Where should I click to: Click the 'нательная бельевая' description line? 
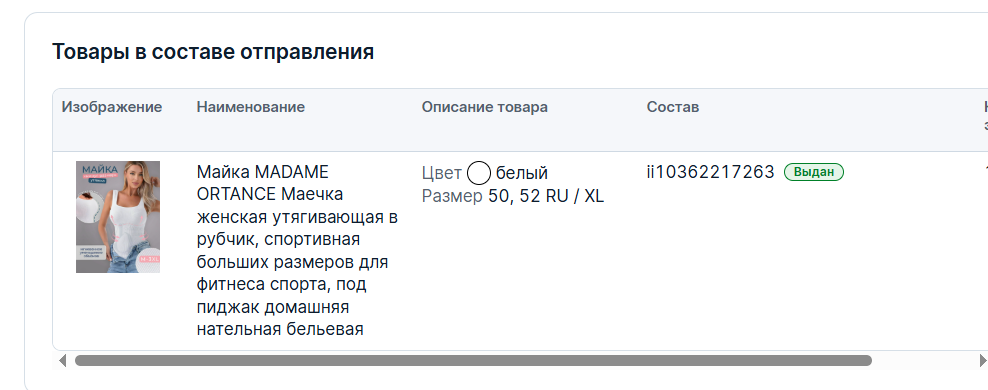280,329
